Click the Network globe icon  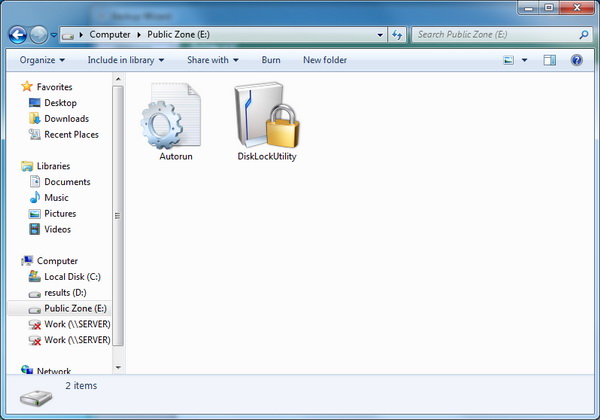click(x=27, y=370)
